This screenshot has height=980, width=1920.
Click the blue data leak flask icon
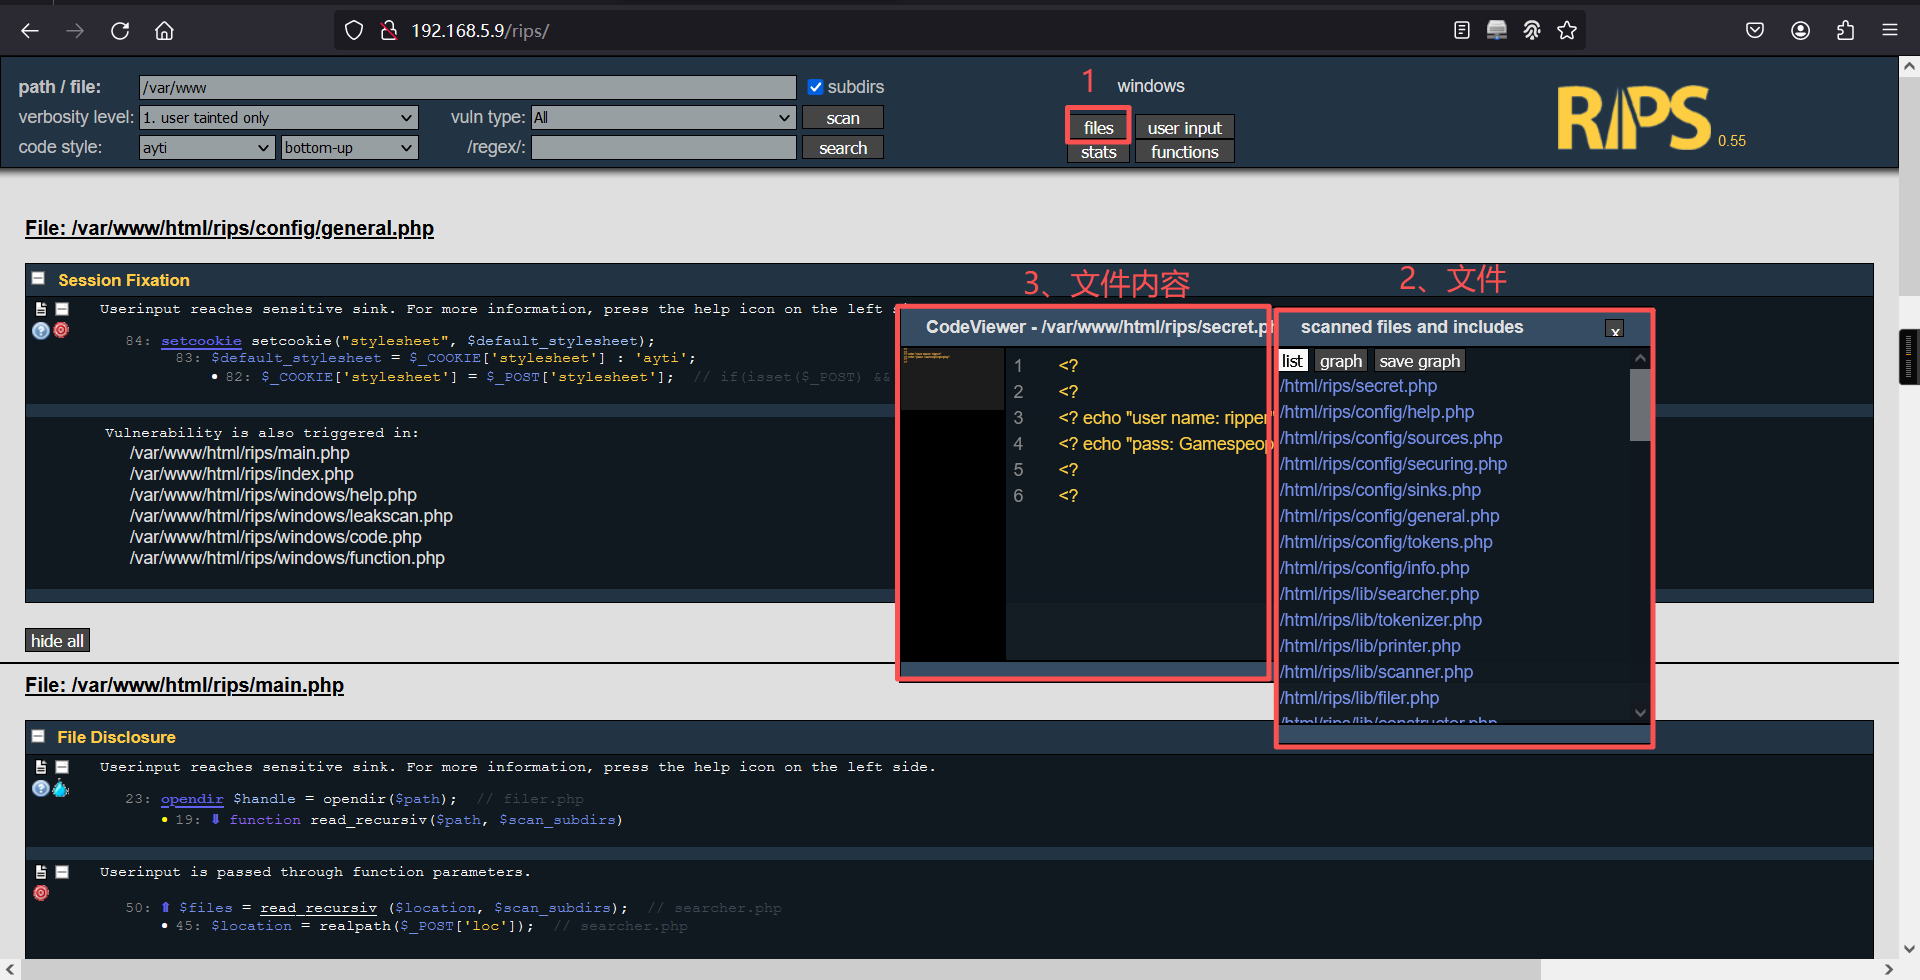tap(61, 788)
